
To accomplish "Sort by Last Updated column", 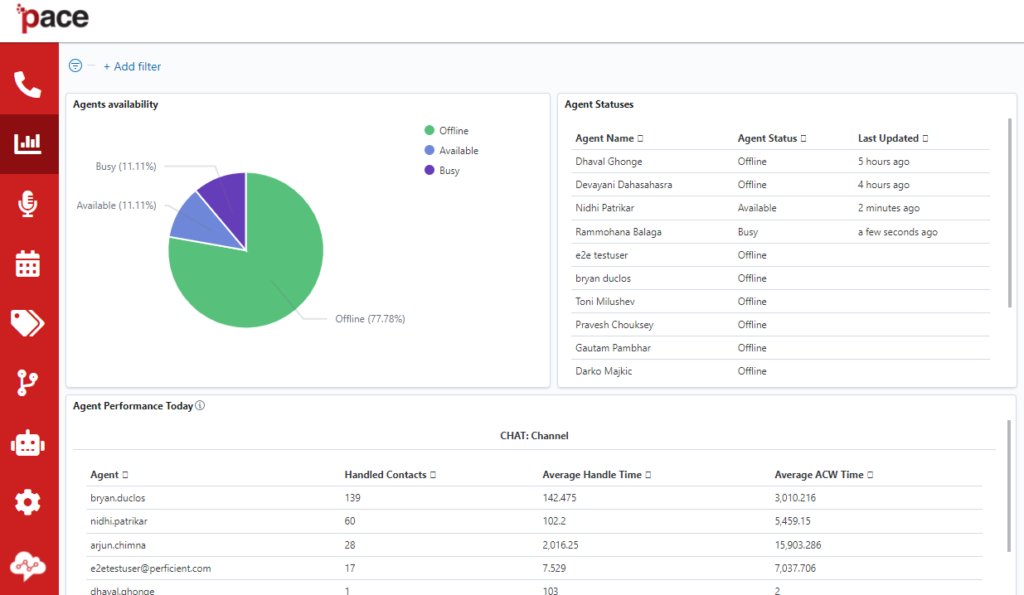I will coord(893,138).
